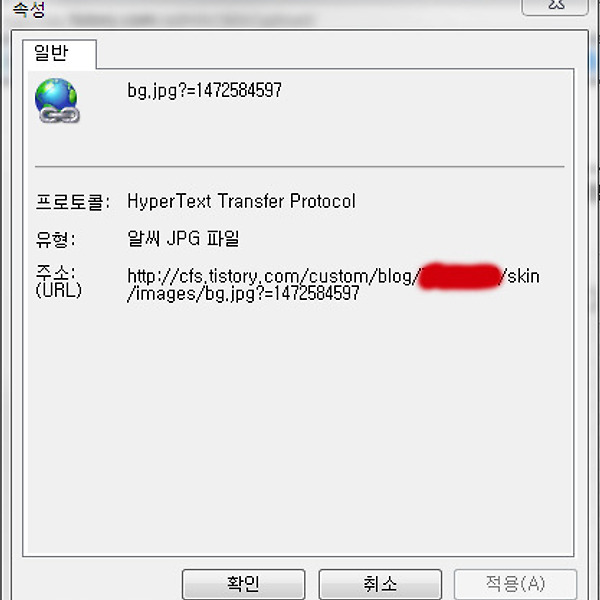
Task: Click the 알씨 JPG 파일 type value
Action: tap(183, 238)
